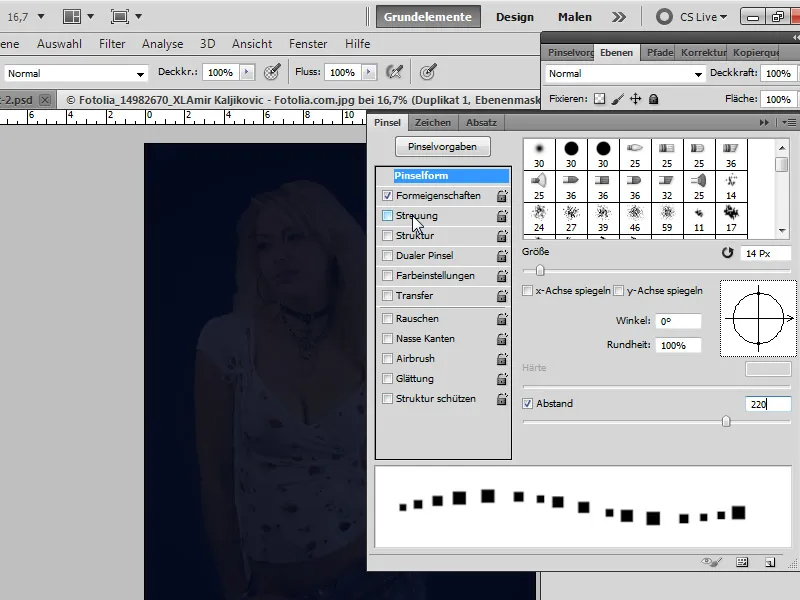Screen dimensions: 800x600
Task: Activate Grundelemente workspace button
Action: (428, 17)
